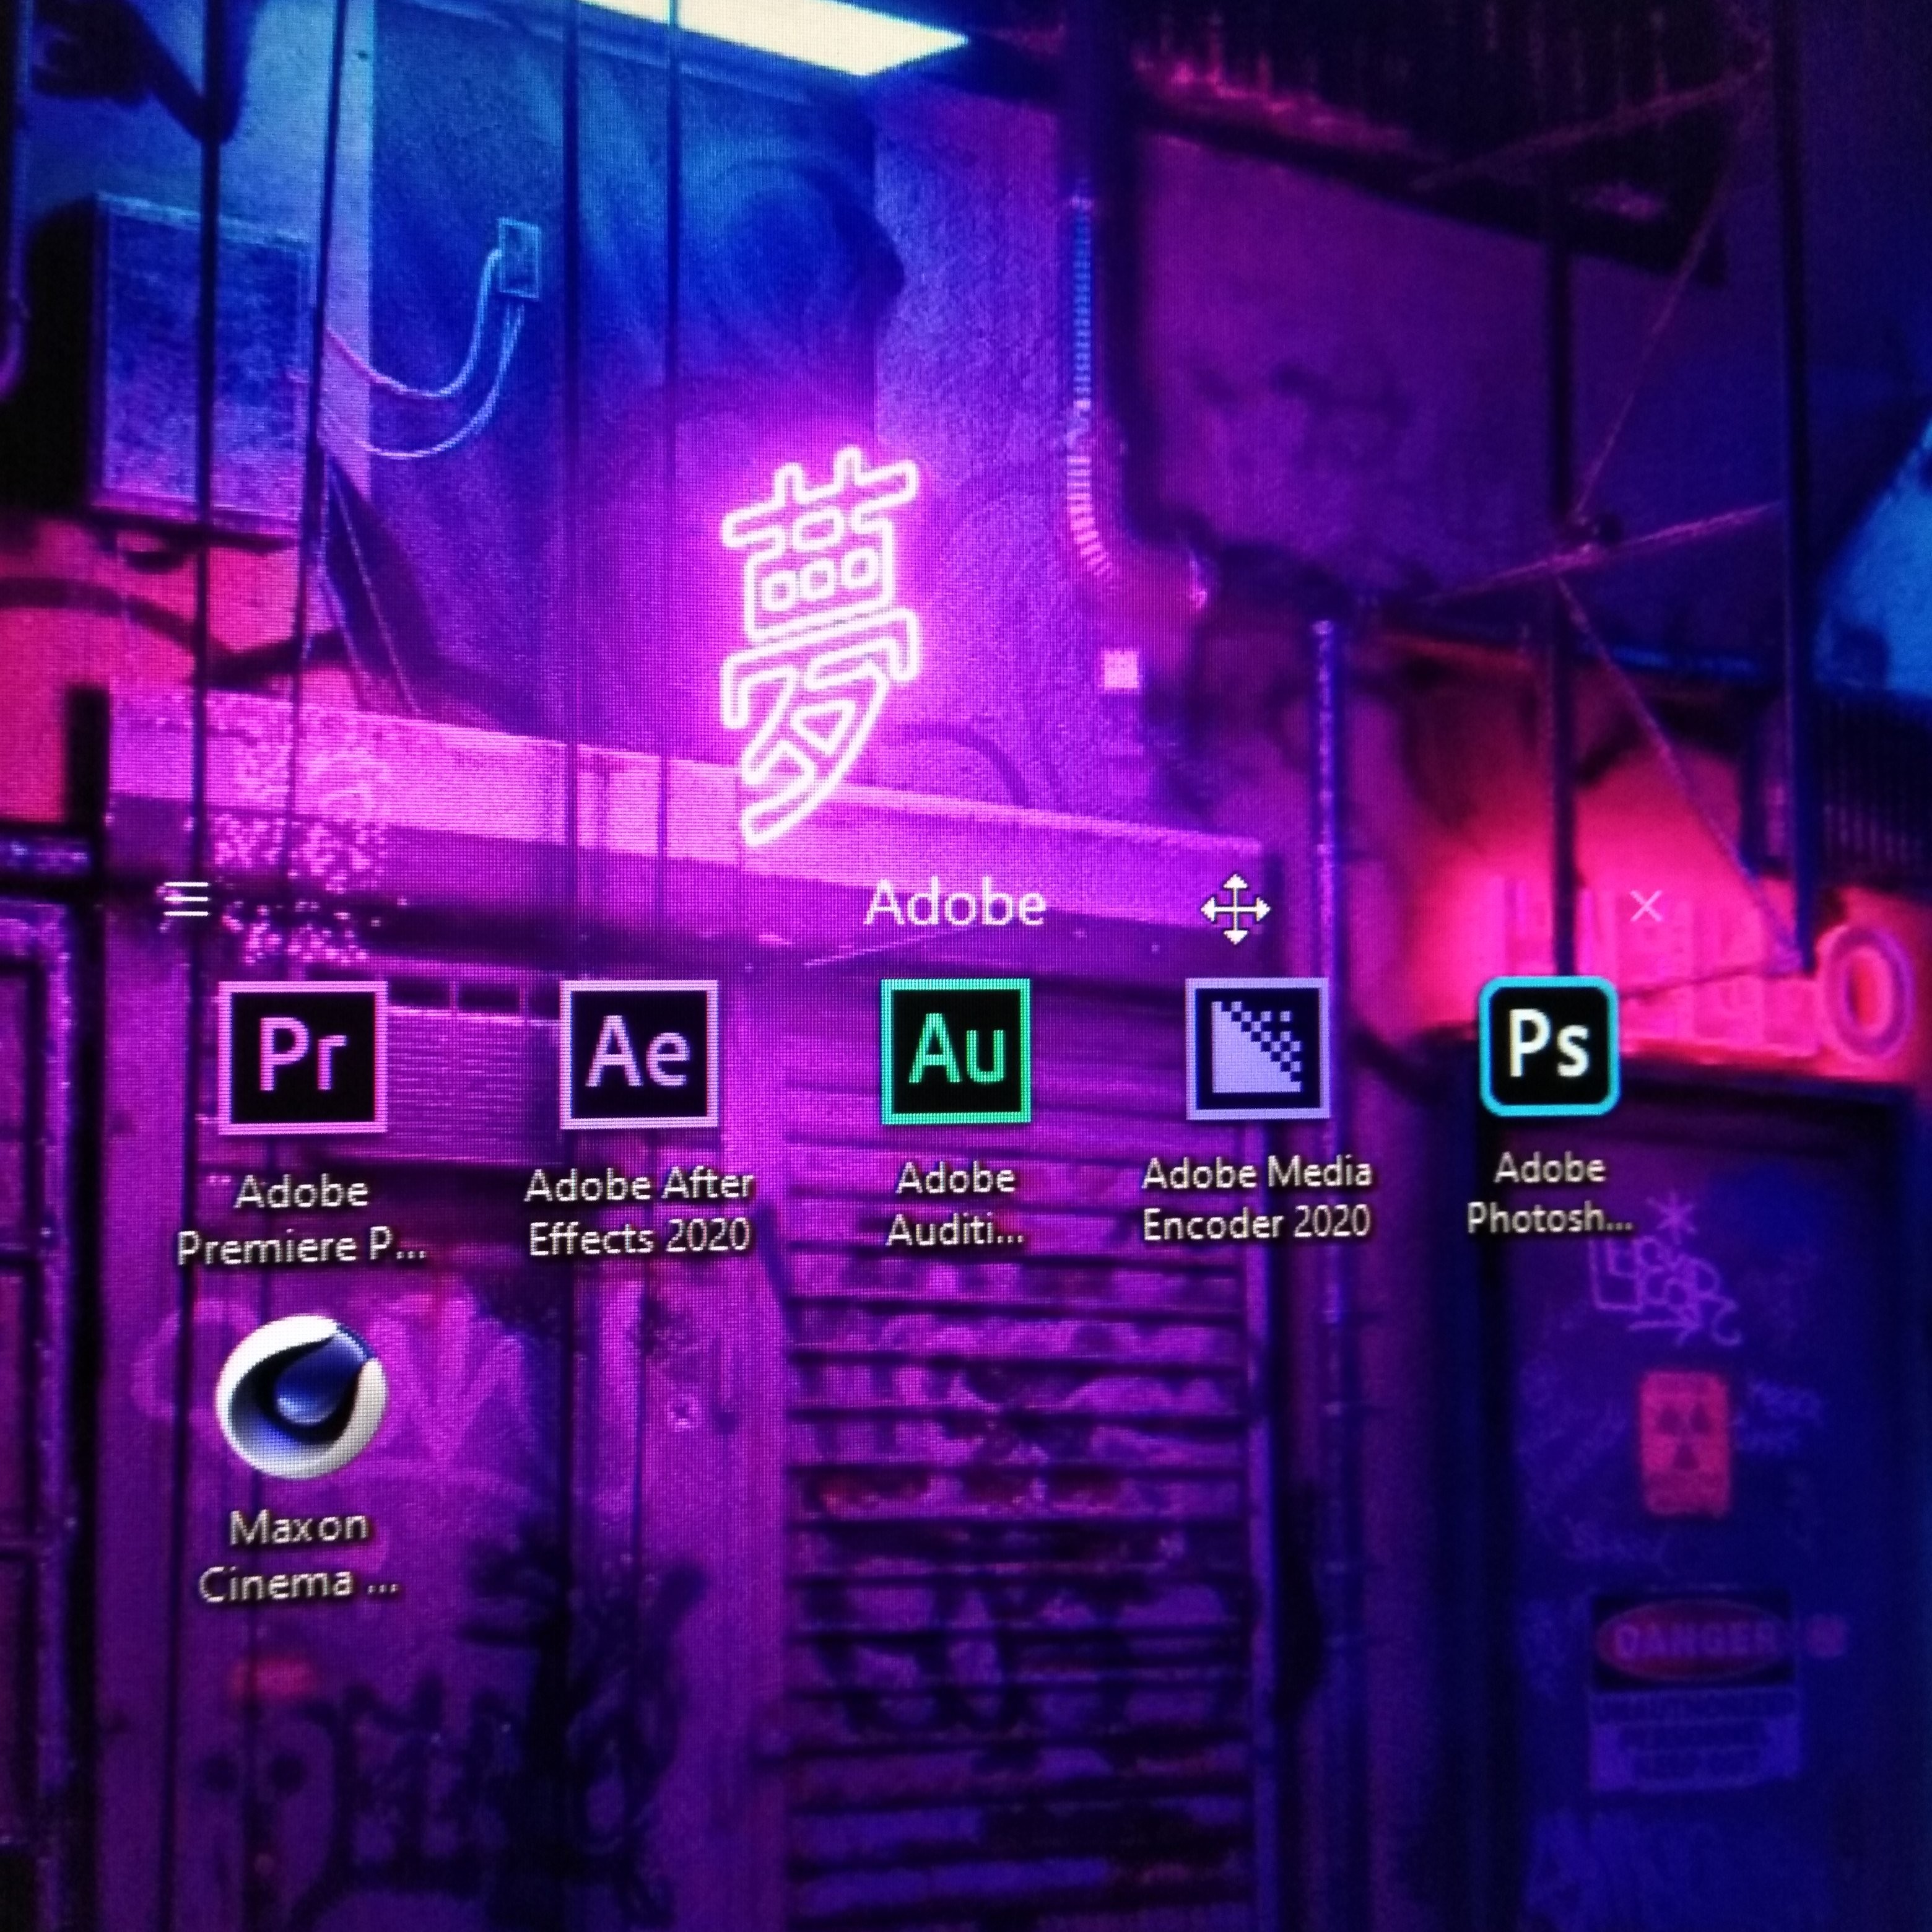Close the Adobe fence with X
The width and height of the screenshot is (1932, 1932).
coord(1646,906)
